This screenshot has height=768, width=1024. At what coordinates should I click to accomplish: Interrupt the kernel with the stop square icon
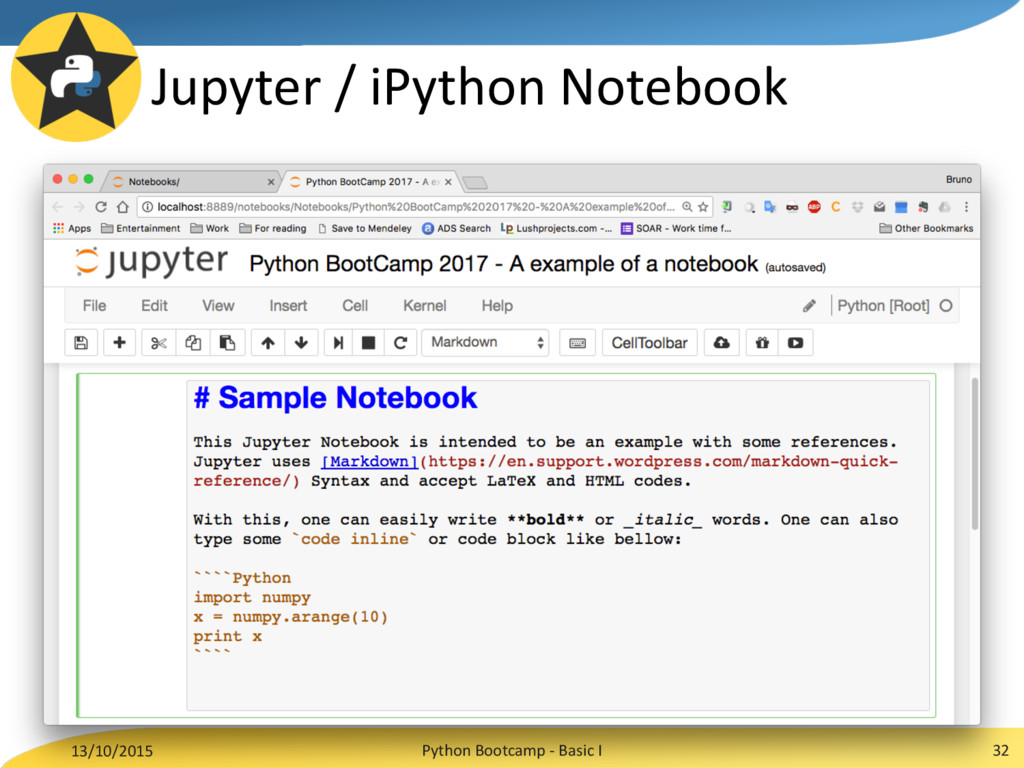click(x=369, y=343)
